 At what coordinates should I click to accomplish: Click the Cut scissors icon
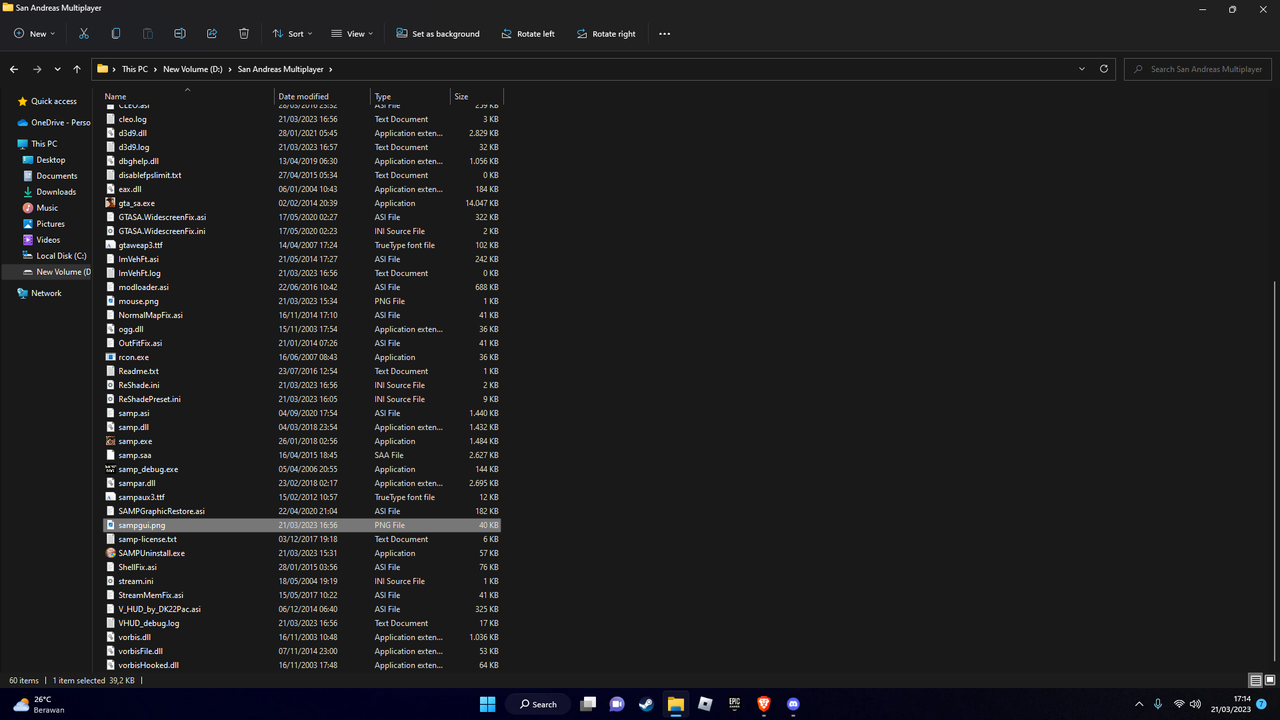pos(84,33)
